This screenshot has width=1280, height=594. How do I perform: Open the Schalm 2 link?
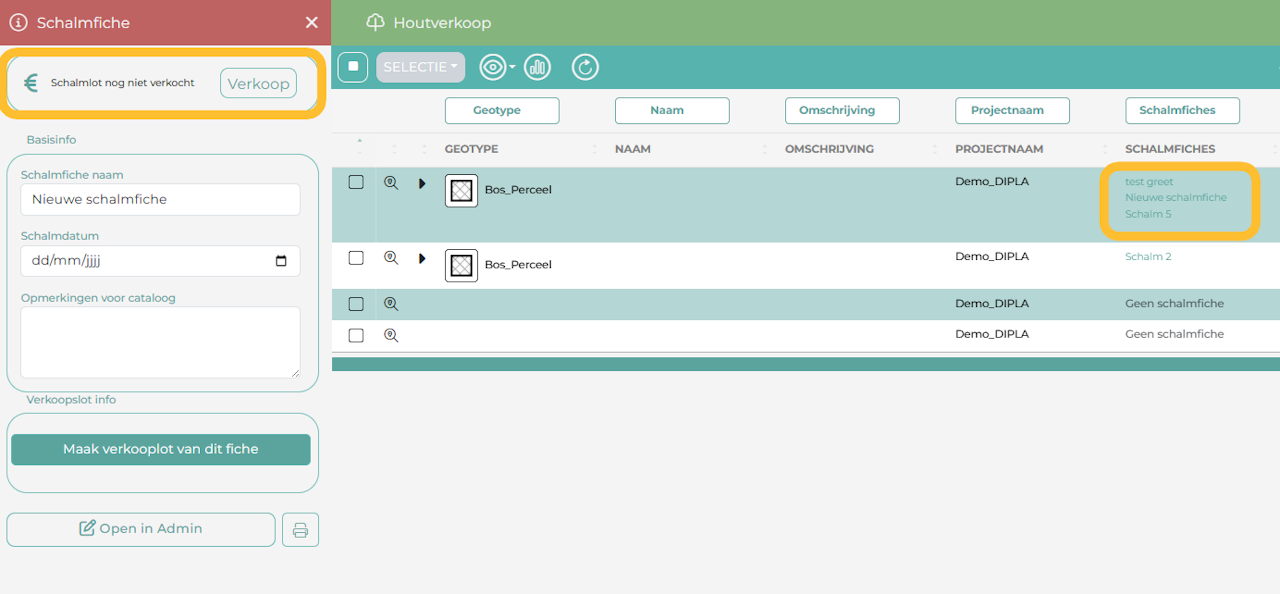1148,257
